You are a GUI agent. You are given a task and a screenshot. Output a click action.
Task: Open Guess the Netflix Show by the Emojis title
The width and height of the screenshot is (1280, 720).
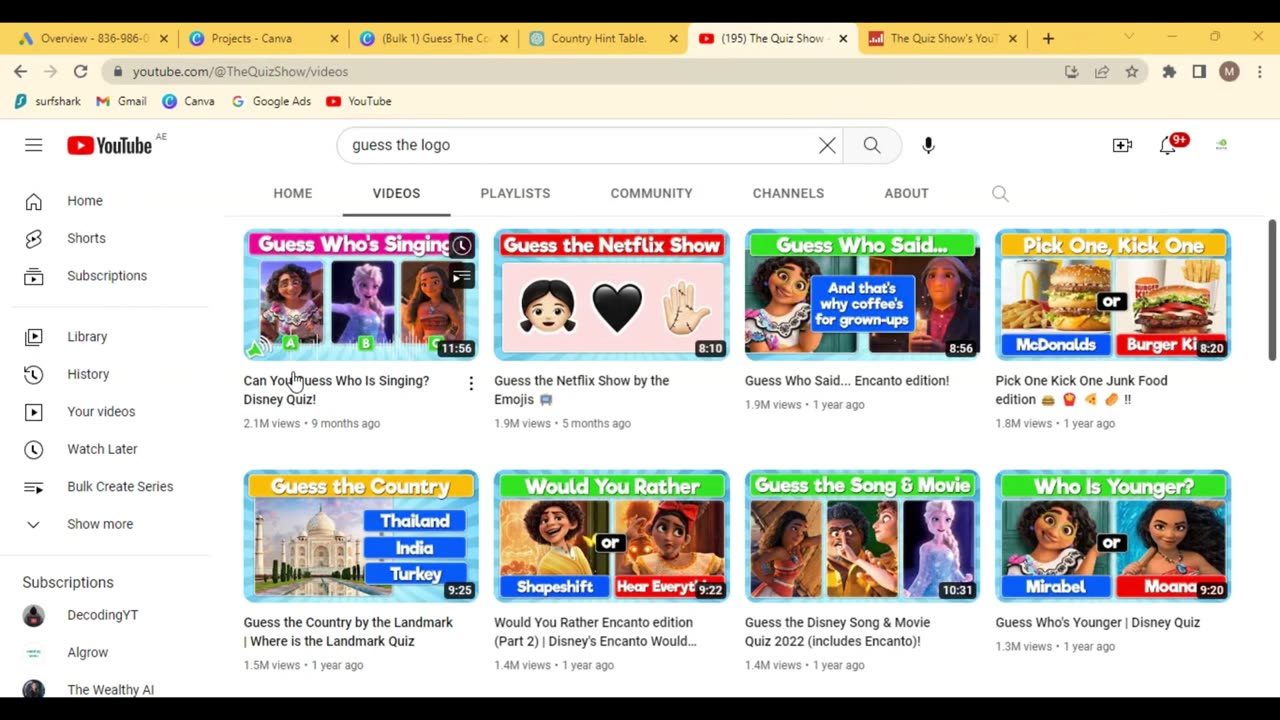(582, 390)
